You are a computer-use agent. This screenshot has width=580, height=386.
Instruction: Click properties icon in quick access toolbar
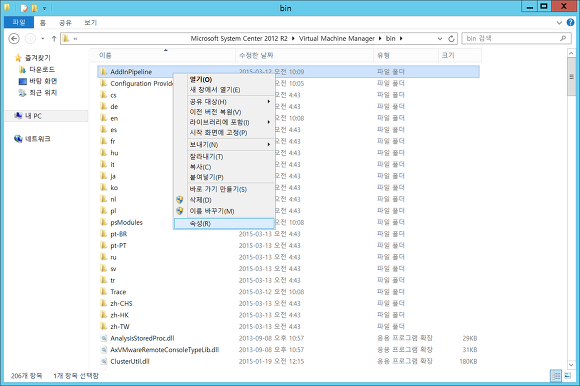[x=24, y=8]
